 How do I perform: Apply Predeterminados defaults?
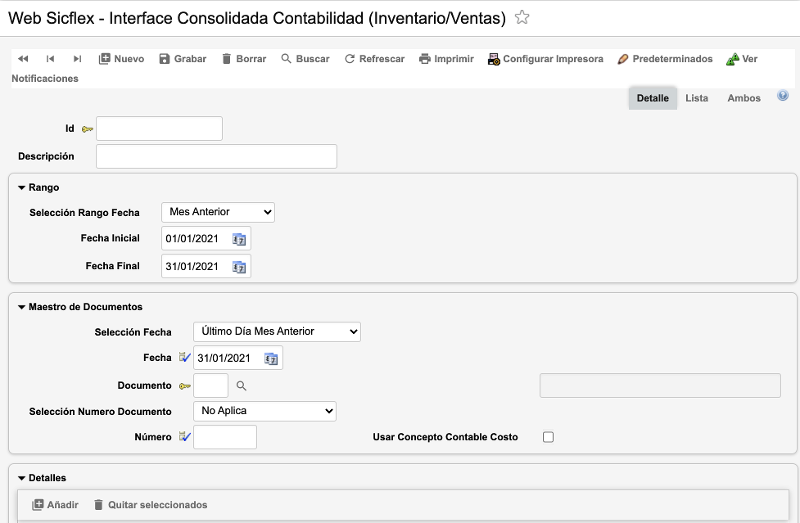[665, 59]
